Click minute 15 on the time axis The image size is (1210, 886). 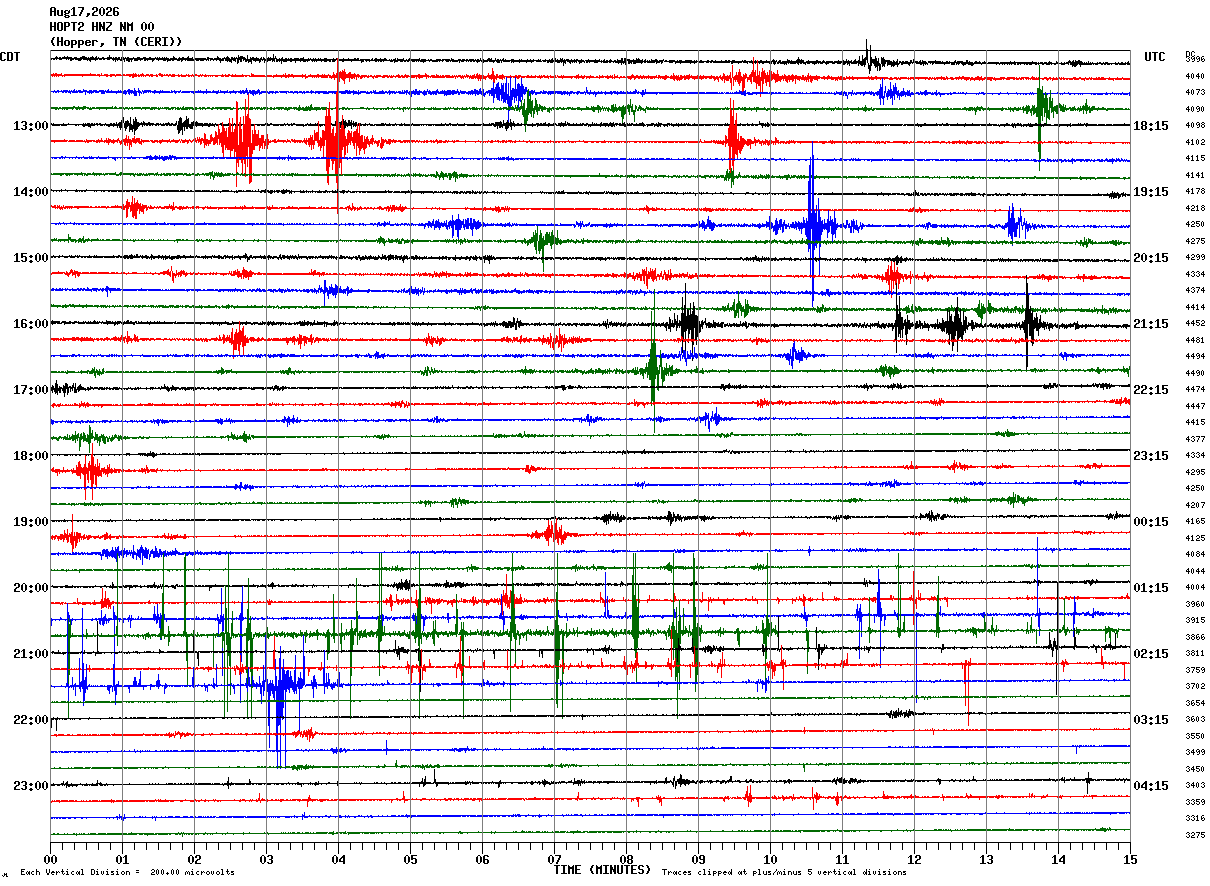(x=1130, y=859)
